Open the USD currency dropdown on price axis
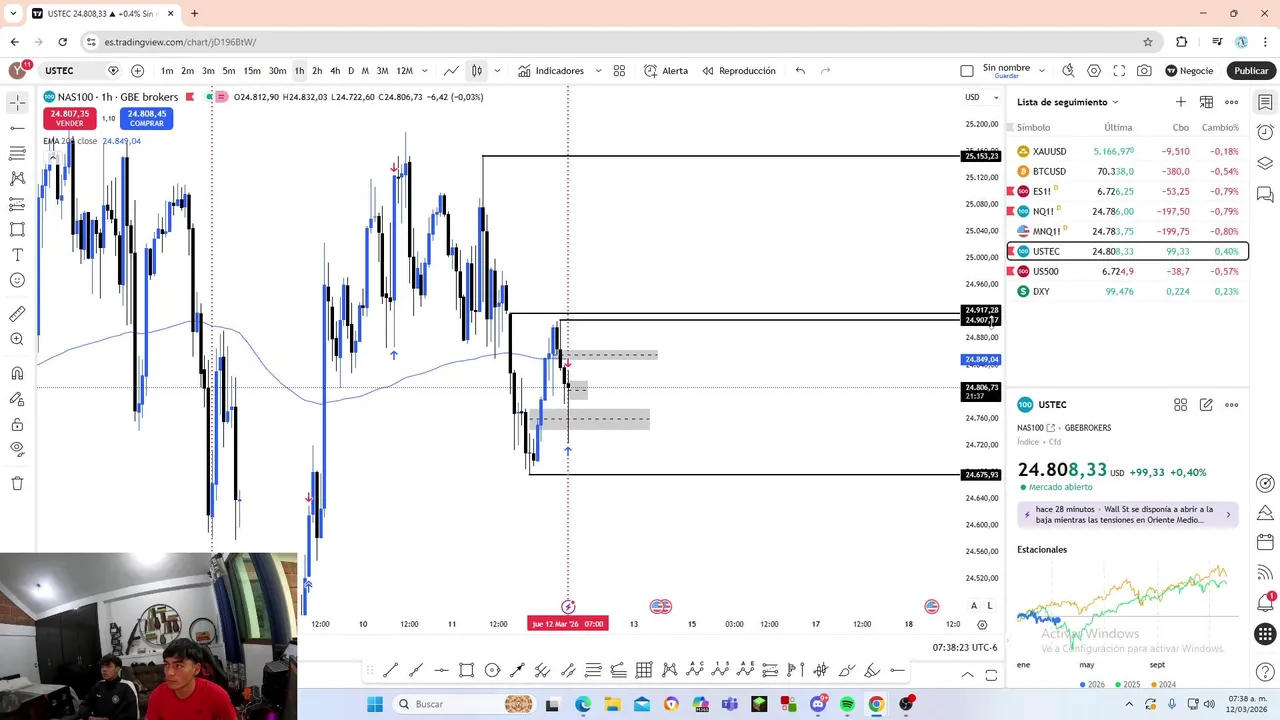The image size is (1280, 720). click(x=980, y=97)
